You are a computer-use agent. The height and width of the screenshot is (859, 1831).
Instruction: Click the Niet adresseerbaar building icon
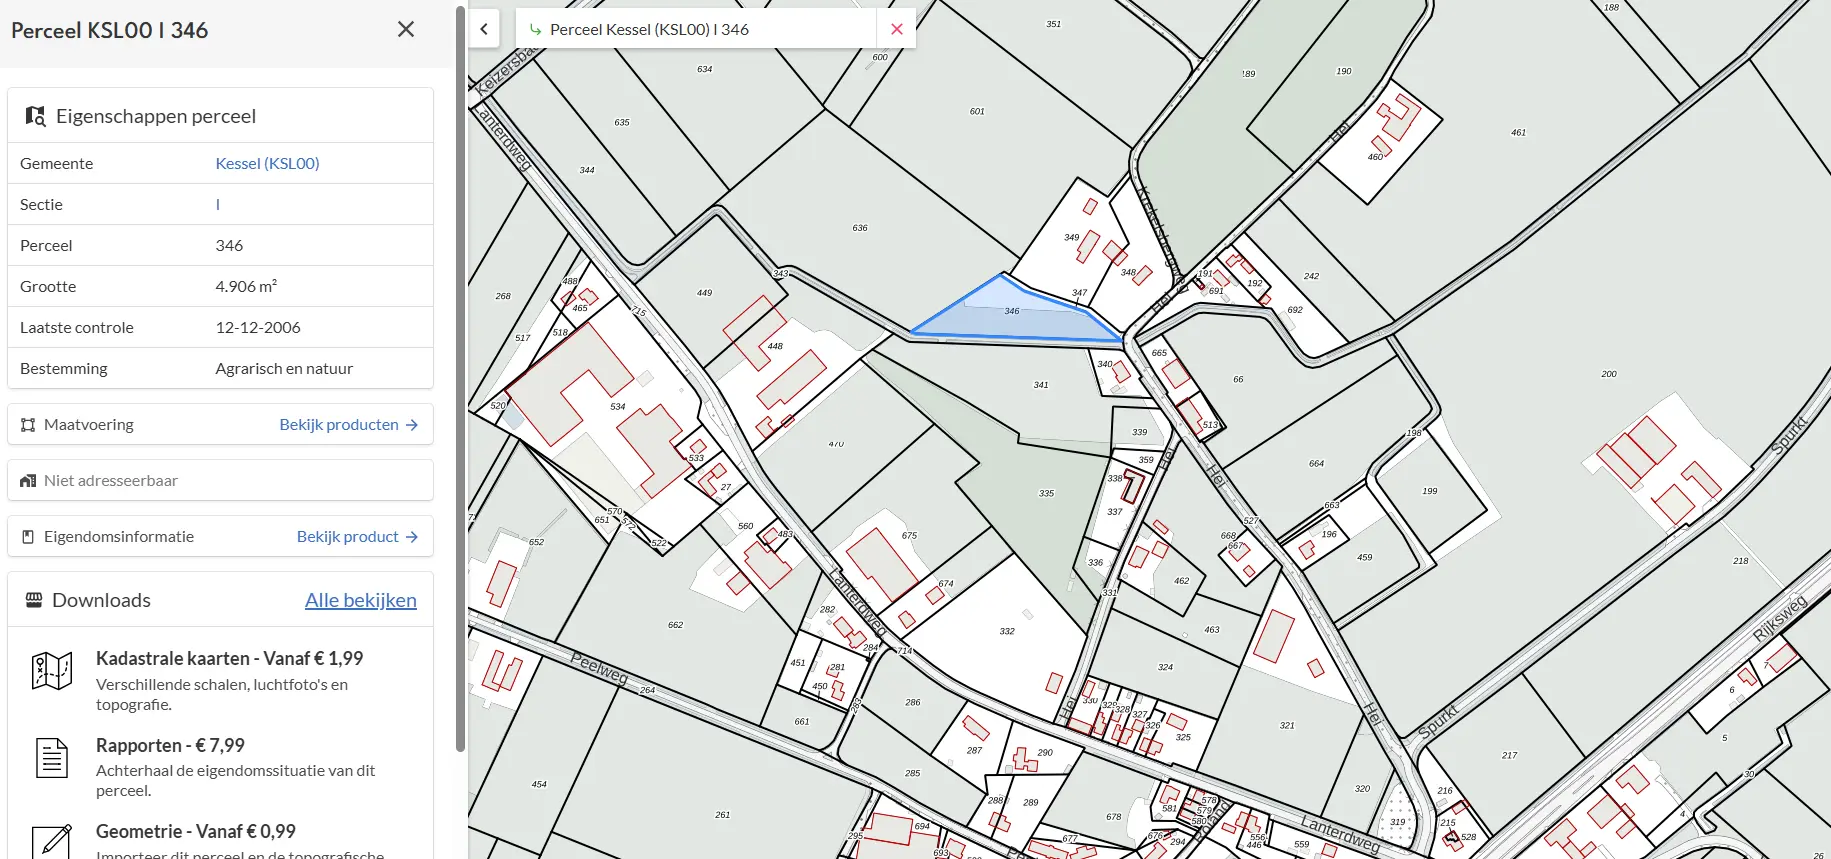coord(28,481)
